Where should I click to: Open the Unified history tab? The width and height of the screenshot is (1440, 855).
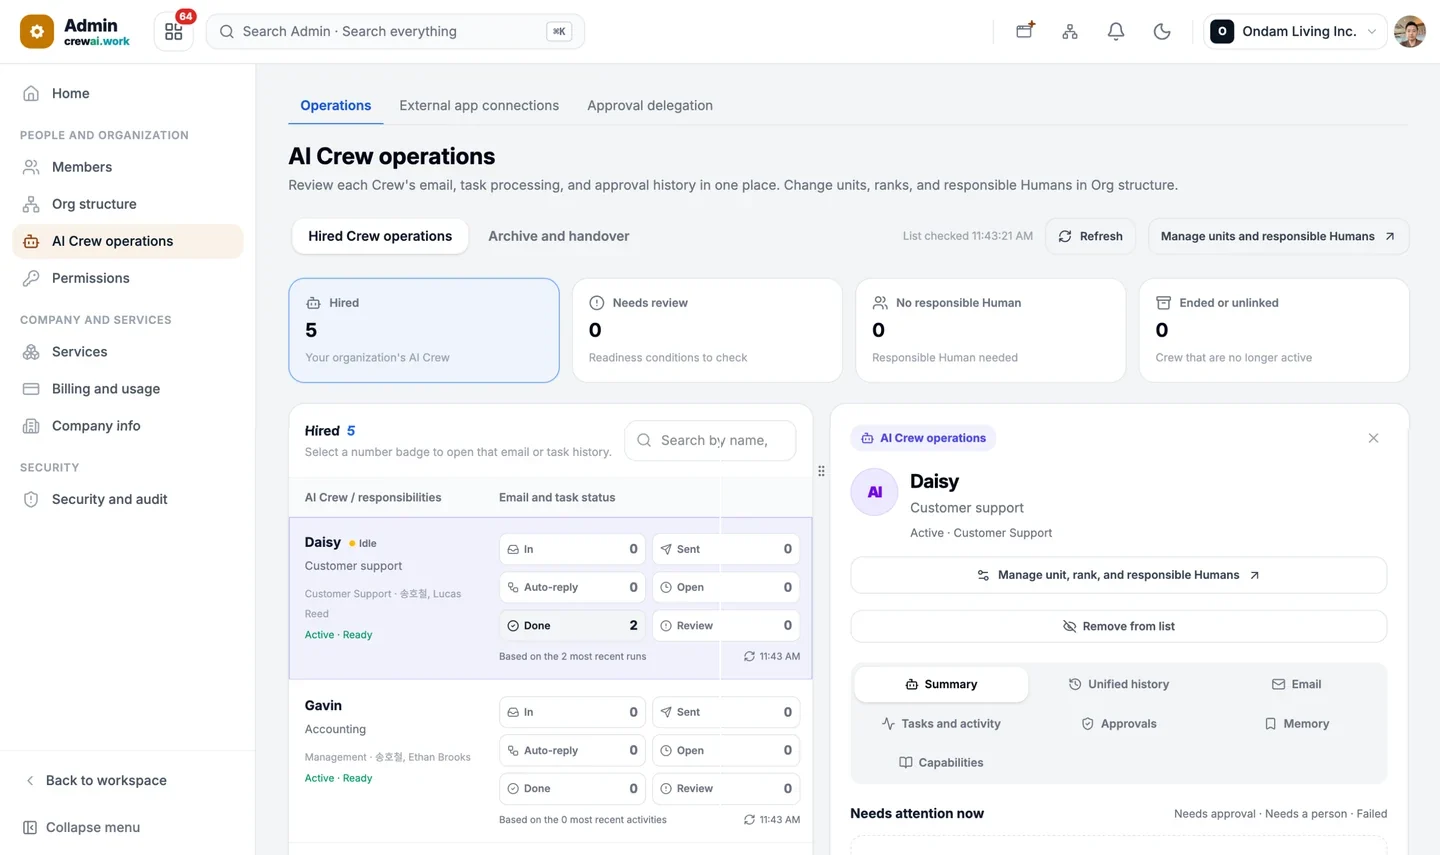[x=1118, y=684]
